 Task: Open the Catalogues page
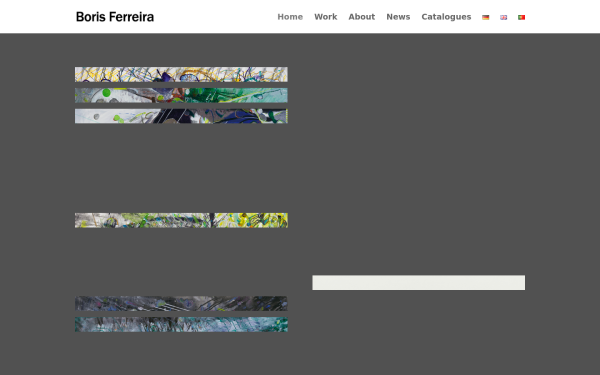[446, 17]
